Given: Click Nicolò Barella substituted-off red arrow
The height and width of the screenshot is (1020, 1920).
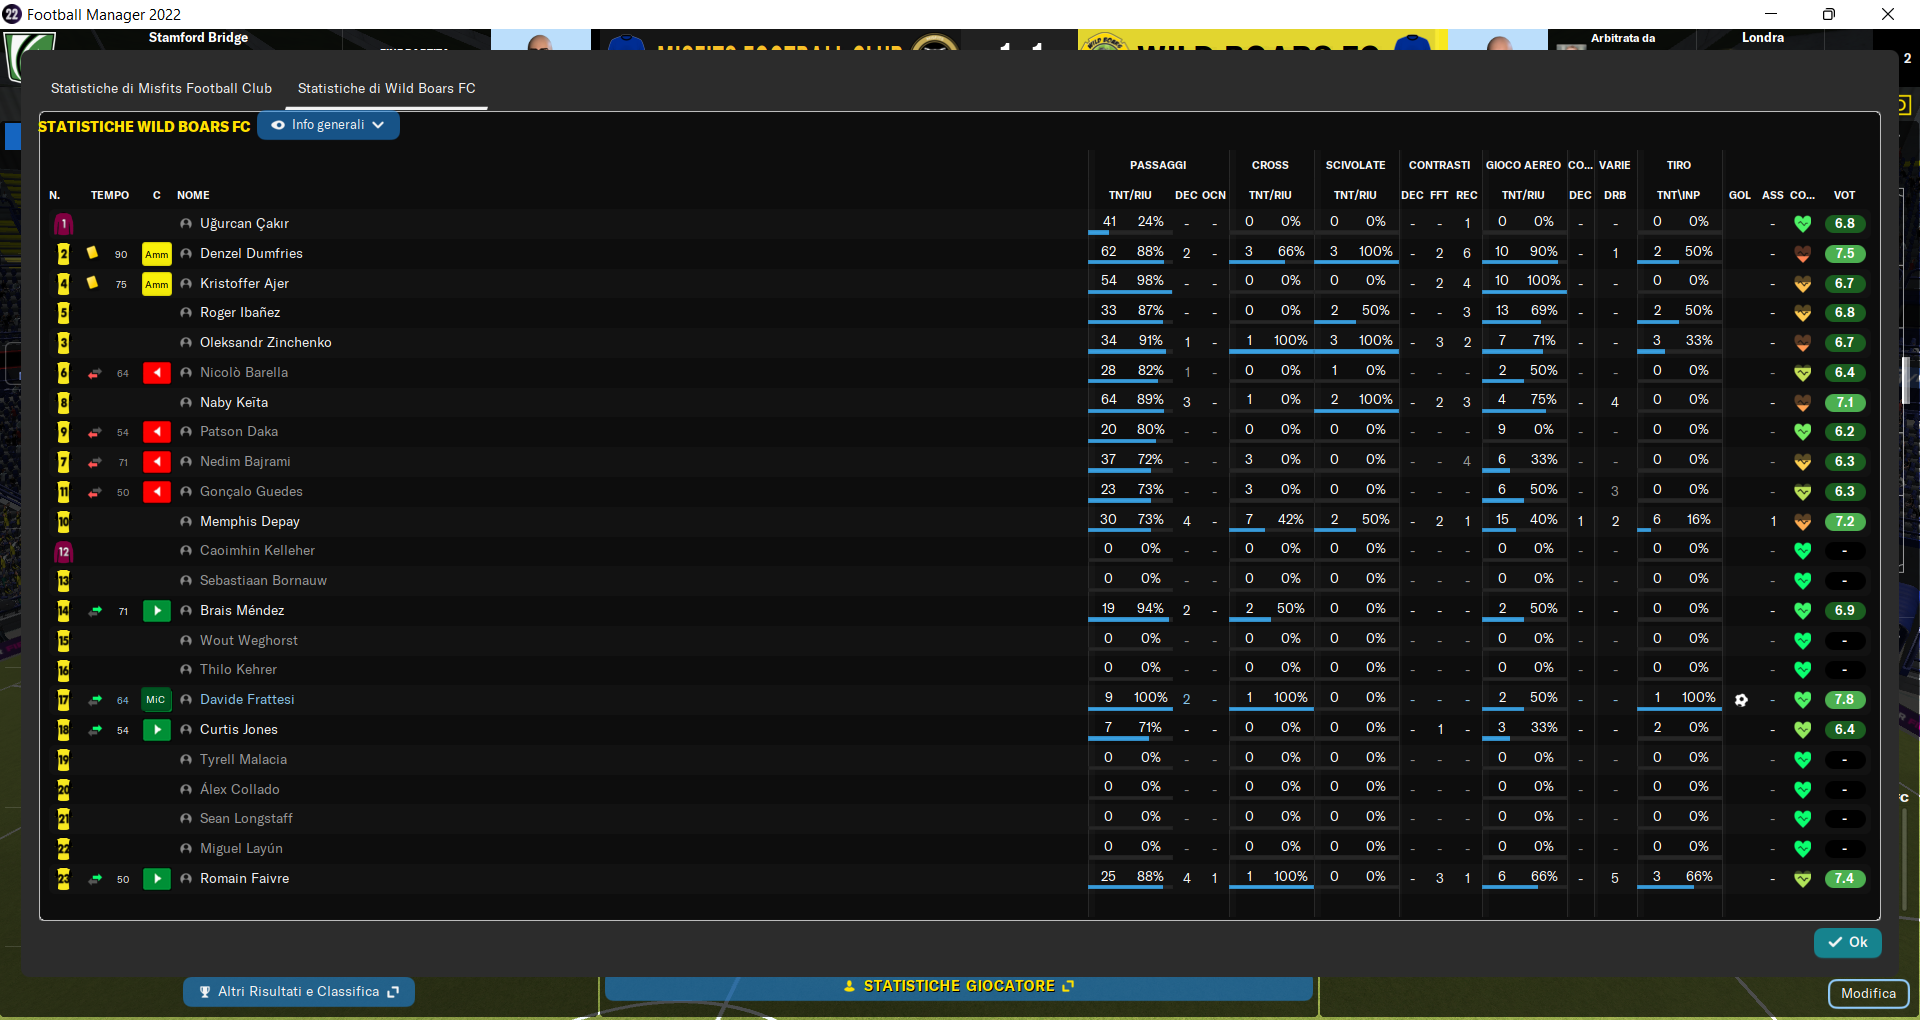Looking at the screenshot, I should [x=157, y=373].
